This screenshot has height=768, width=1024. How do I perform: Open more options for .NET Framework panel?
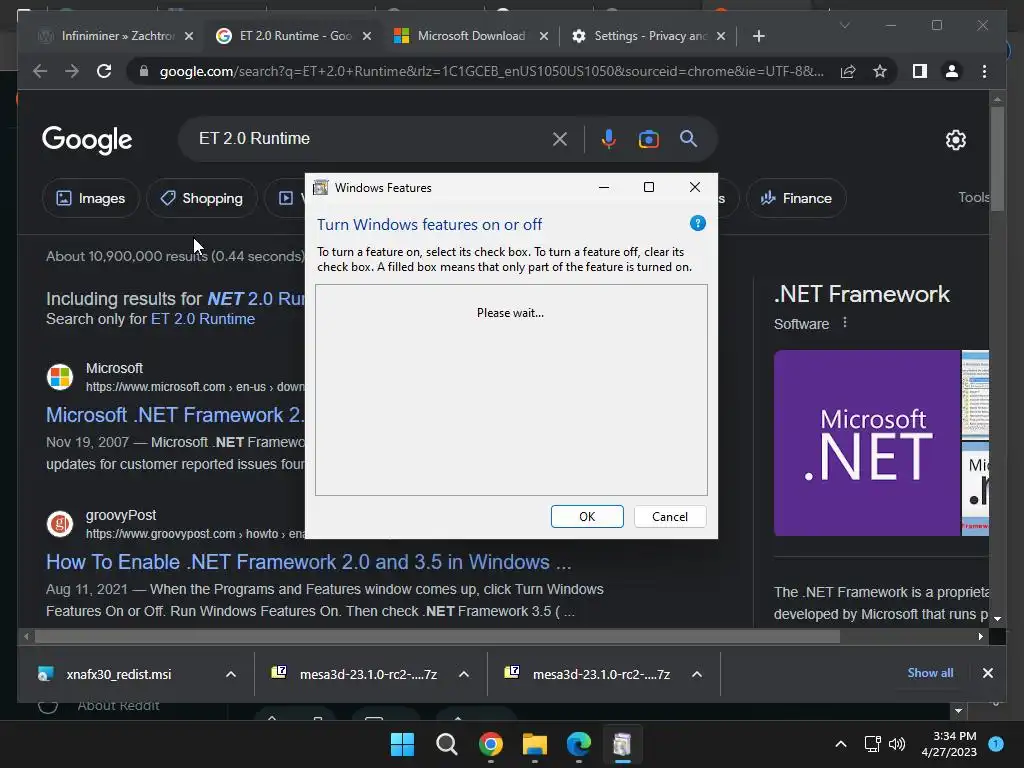click(844, 323)
